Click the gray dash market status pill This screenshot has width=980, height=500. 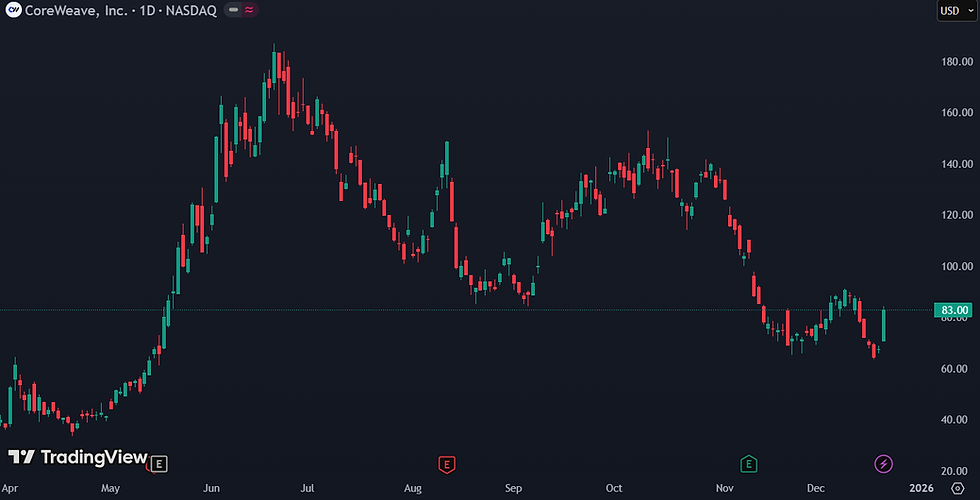click(x=233, y=10)
